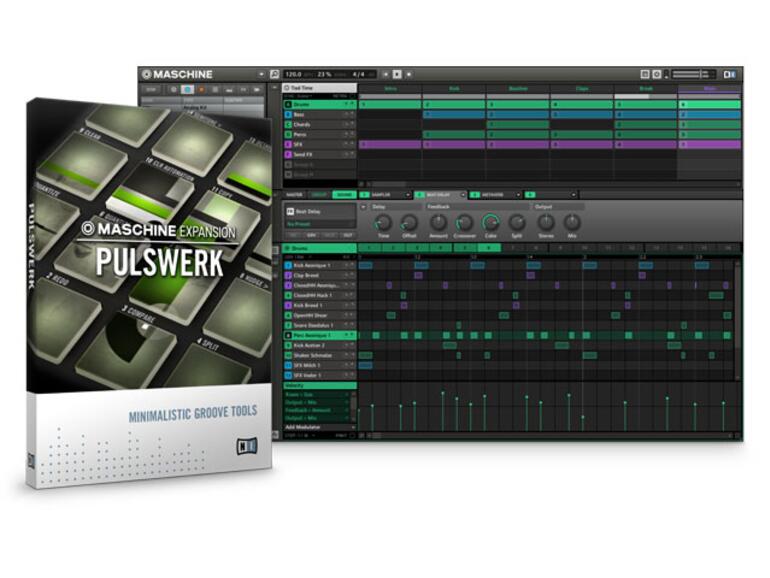Mute the Bass group
This screenshot has height=578, width=770.
(x=346, y=114)
